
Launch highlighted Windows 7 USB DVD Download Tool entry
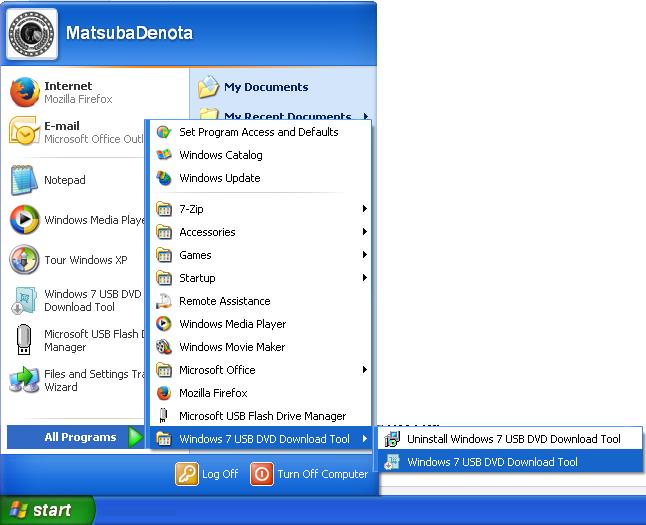coord(510,462)
